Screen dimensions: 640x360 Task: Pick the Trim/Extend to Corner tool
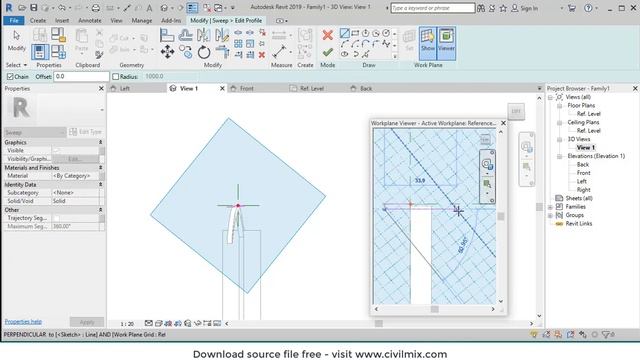222,52
